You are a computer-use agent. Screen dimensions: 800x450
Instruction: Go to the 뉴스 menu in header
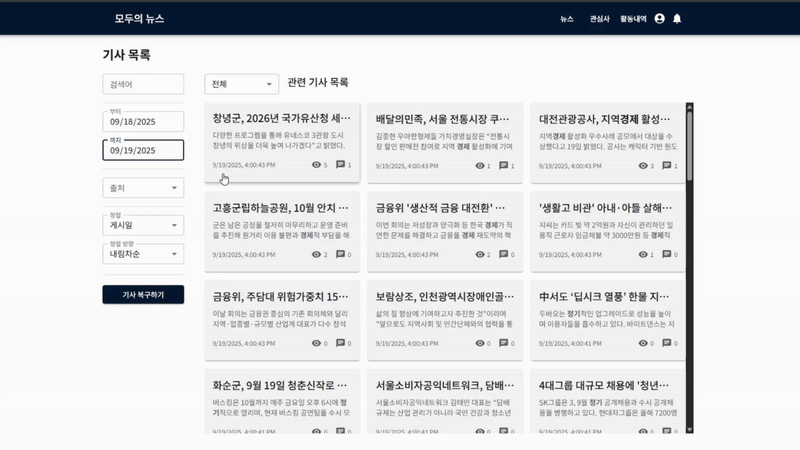567,19
